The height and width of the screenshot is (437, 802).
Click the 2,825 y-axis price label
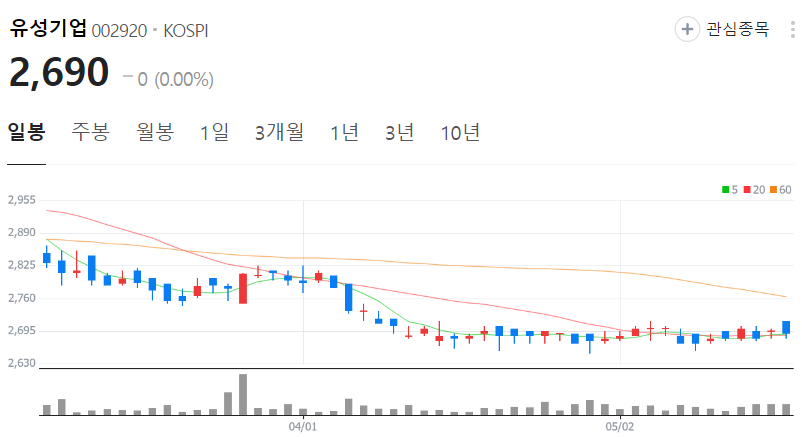click(x=21, y=265)
